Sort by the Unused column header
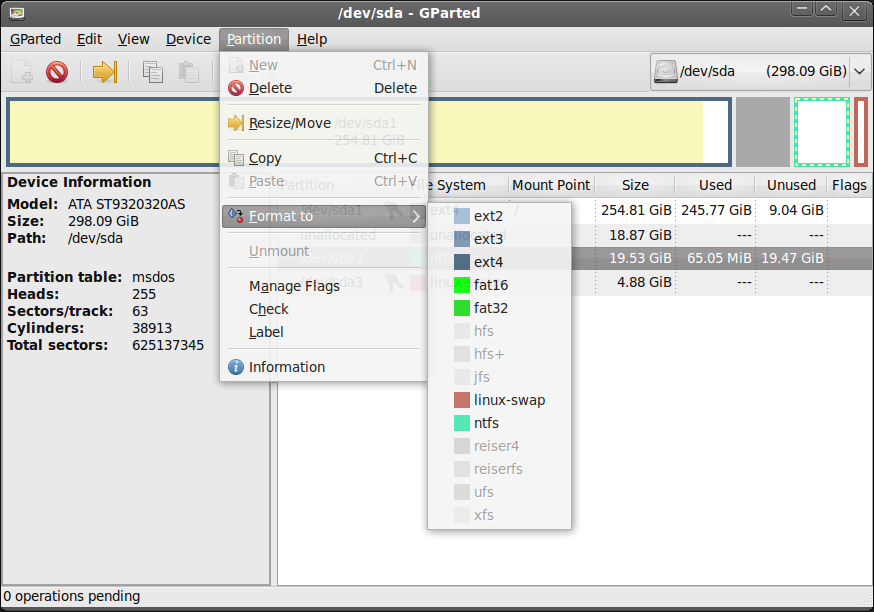Viewport: 874px width, 612px height. point(791,185)
